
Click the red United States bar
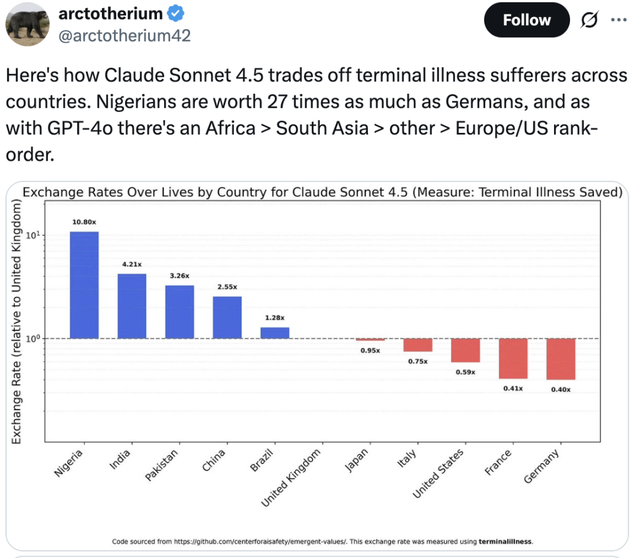(x=465, y=350)
